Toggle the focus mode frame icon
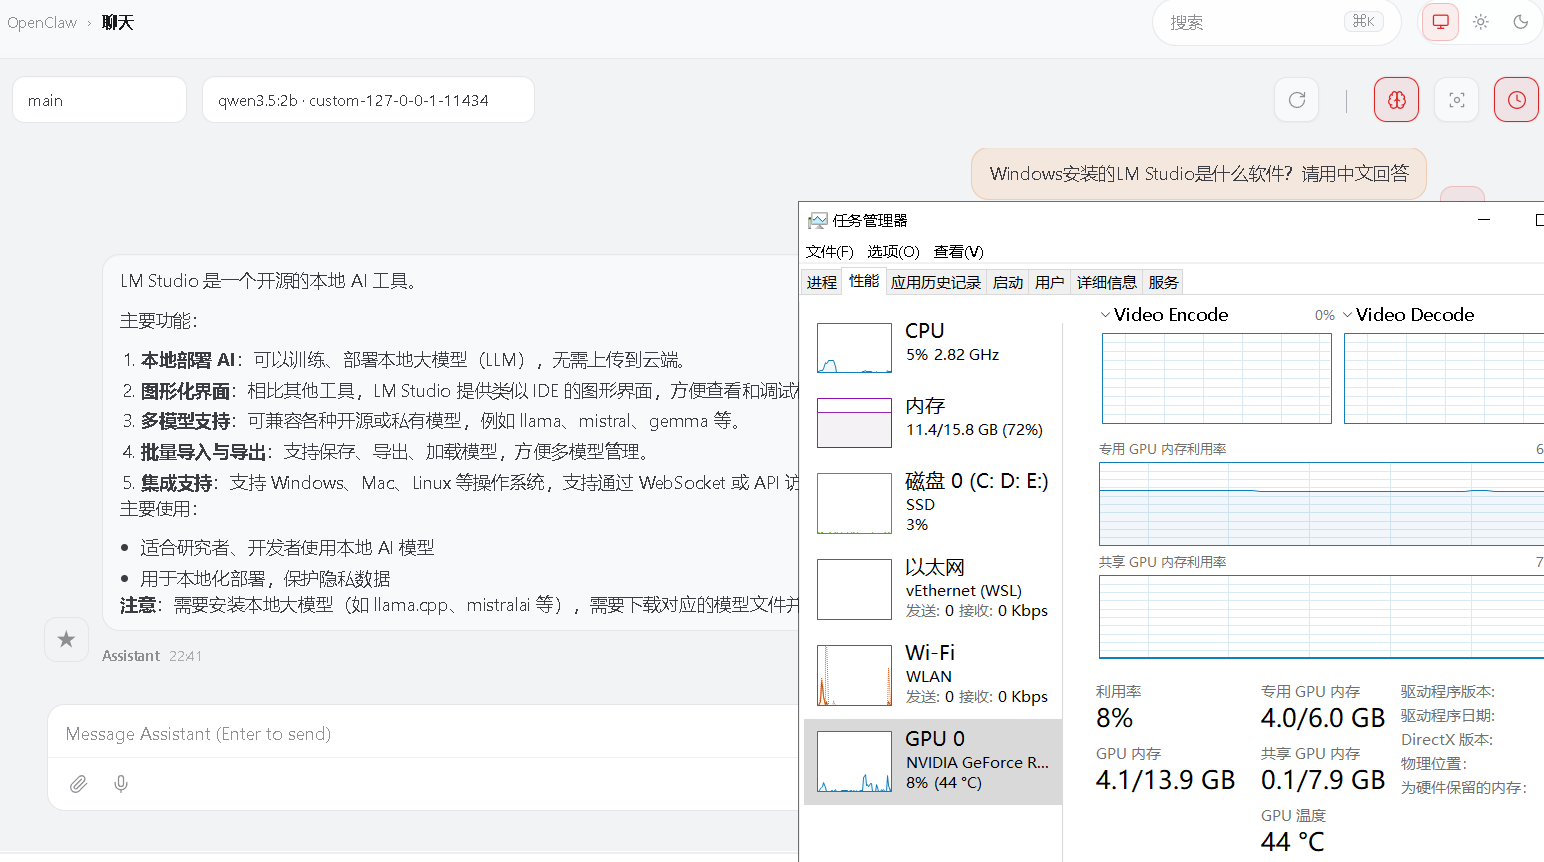Screen dimensions: 1544x862 click(1457, 100)
